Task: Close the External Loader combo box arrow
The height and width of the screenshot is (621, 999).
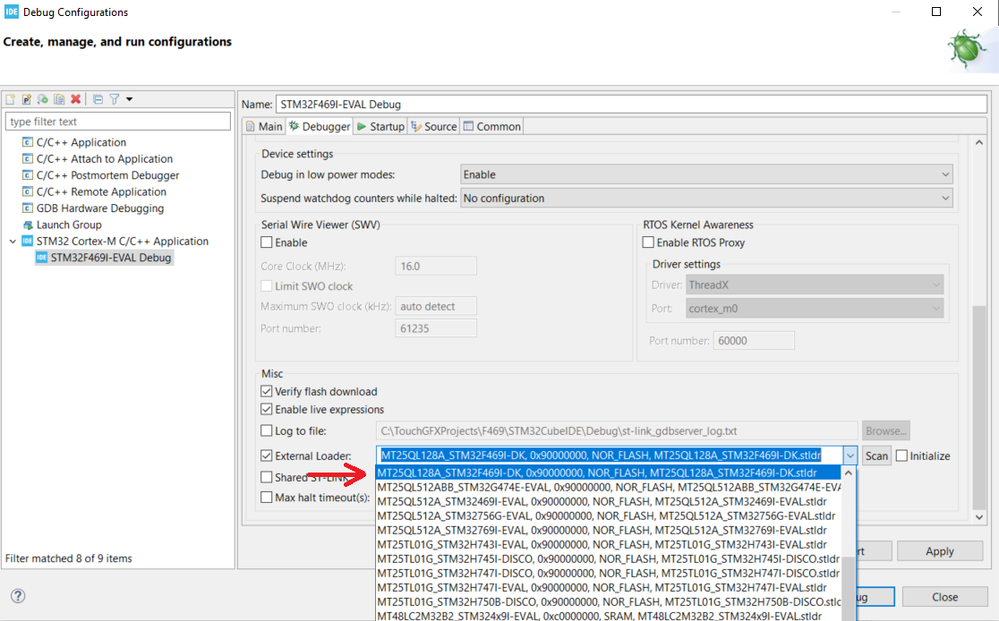Action: pos(850,455)
